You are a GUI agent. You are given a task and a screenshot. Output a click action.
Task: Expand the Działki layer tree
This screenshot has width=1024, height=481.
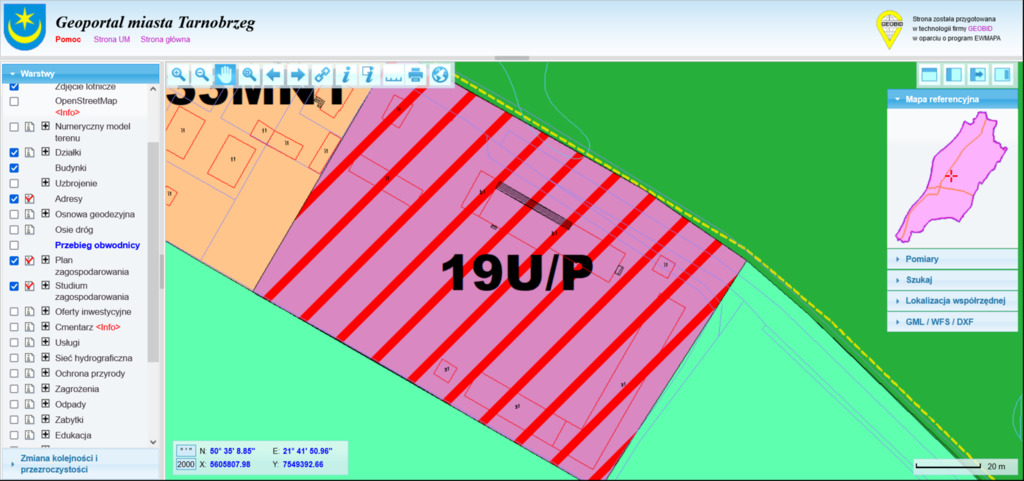pos(45,152)
